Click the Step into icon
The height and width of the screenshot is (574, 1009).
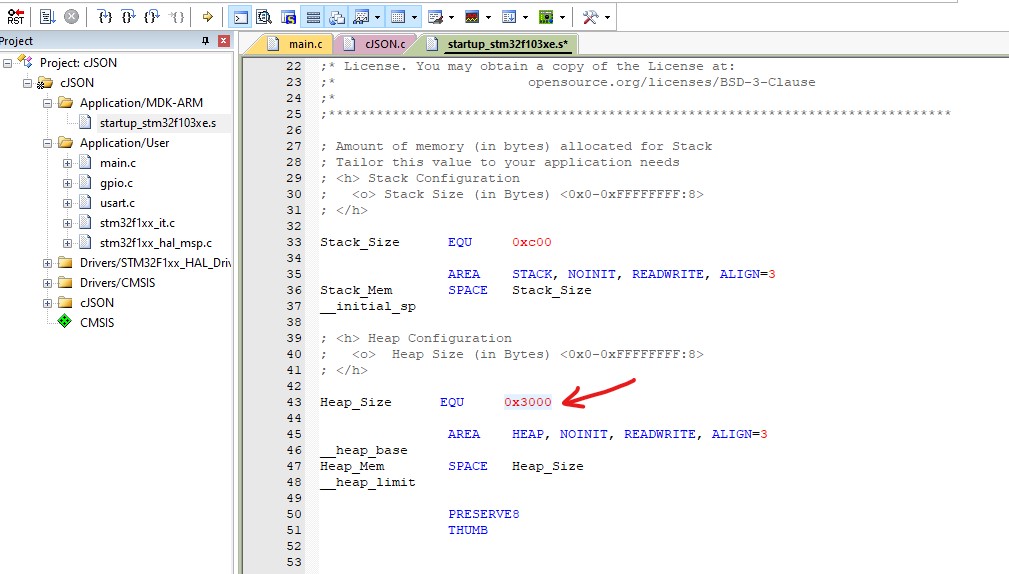click(105, 17)
